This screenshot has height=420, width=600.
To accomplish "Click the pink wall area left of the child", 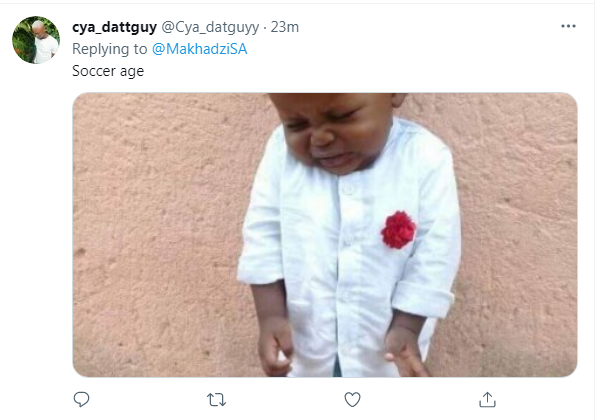I will pyautogui.click(x=150, y=230).
